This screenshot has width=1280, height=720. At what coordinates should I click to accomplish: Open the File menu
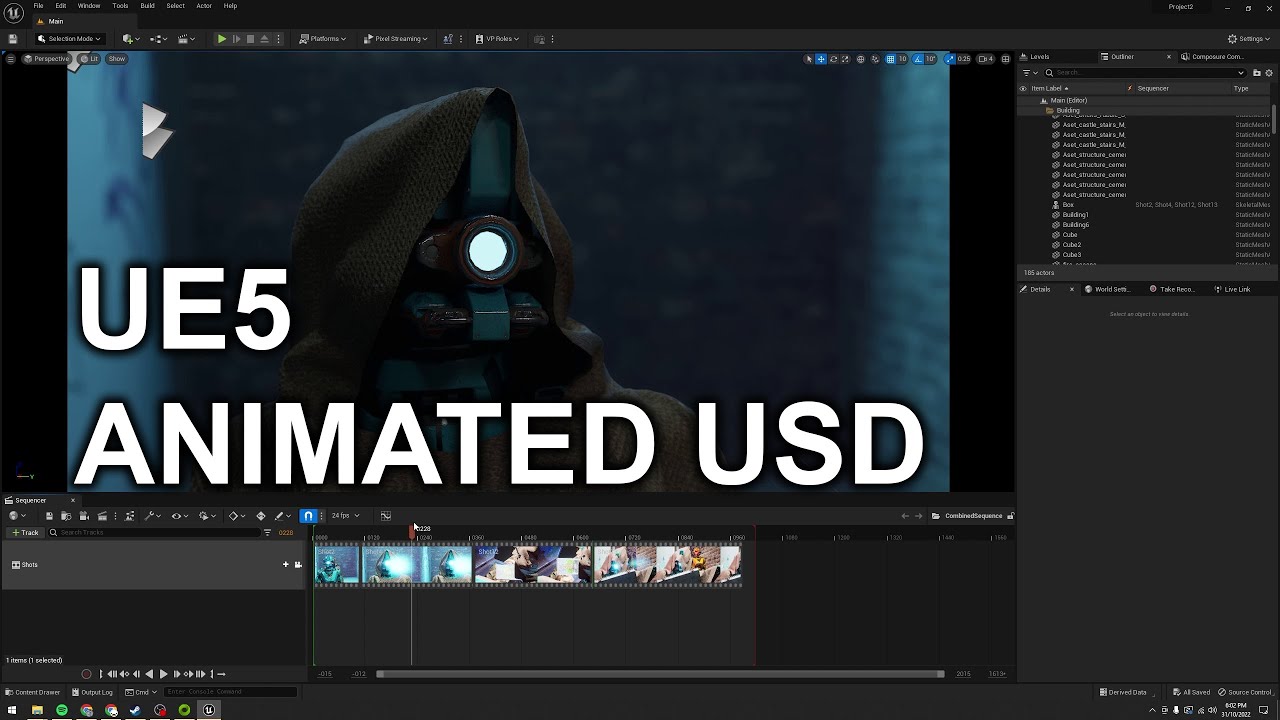(x=38, y=6)
